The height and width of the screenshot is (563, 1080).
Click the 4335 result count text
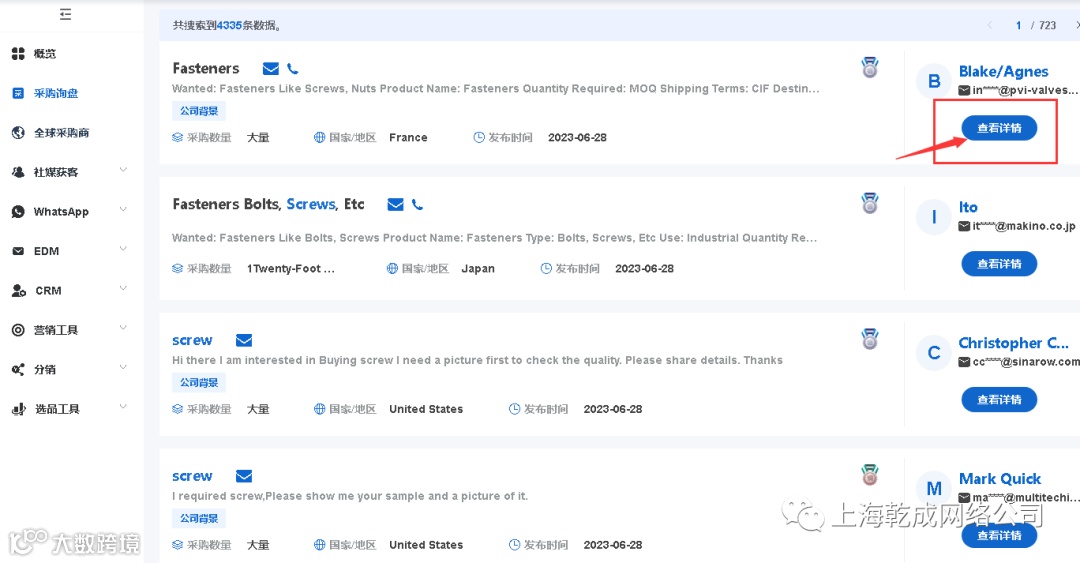[x=229, y=25]
